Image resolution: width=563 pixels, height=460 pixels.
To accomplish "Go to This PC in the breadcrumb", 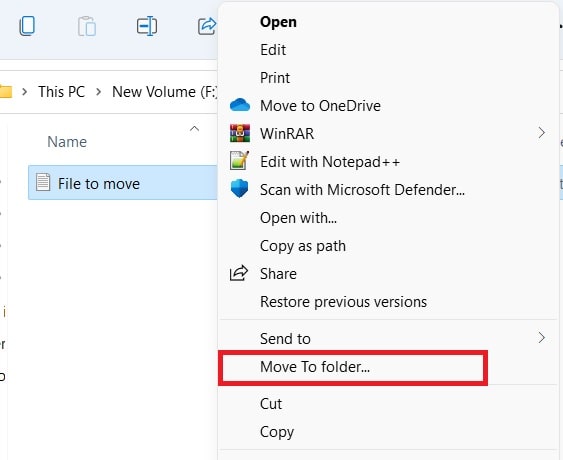I will point(61,92).
